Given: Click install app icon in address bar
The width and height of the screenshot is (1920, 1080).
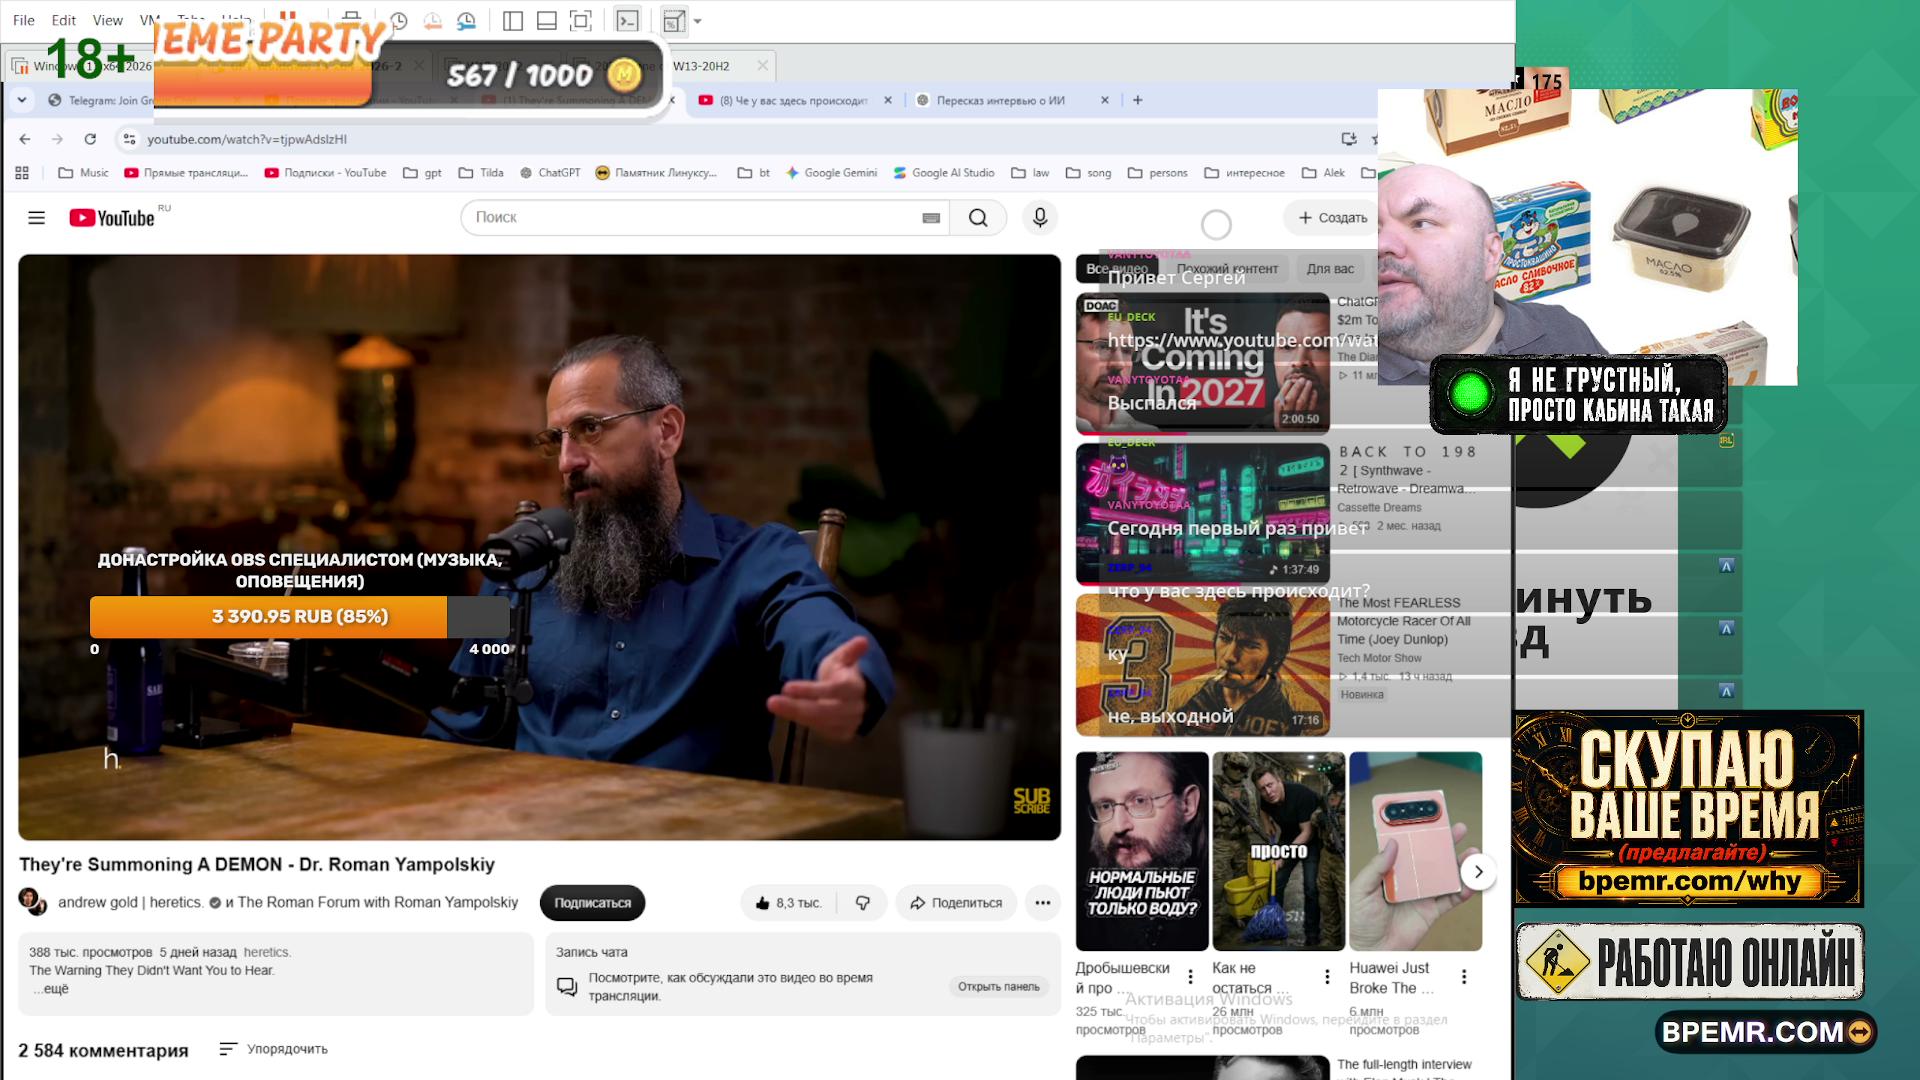Looking at the screenshot, I should click(x=1349, y=139).
